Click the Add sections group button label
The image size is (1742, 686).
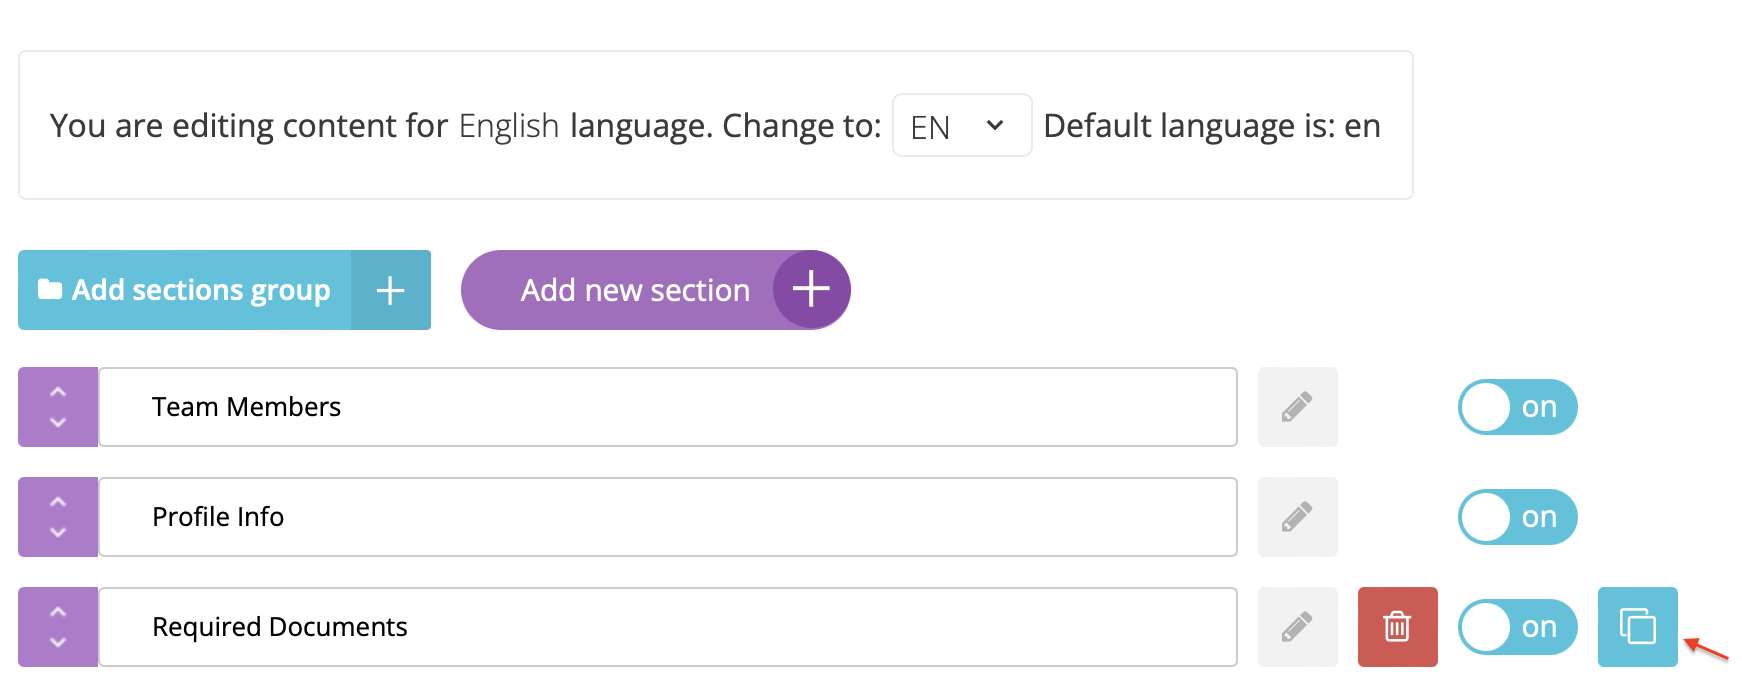pyautogui.click(x=201, y=290)
